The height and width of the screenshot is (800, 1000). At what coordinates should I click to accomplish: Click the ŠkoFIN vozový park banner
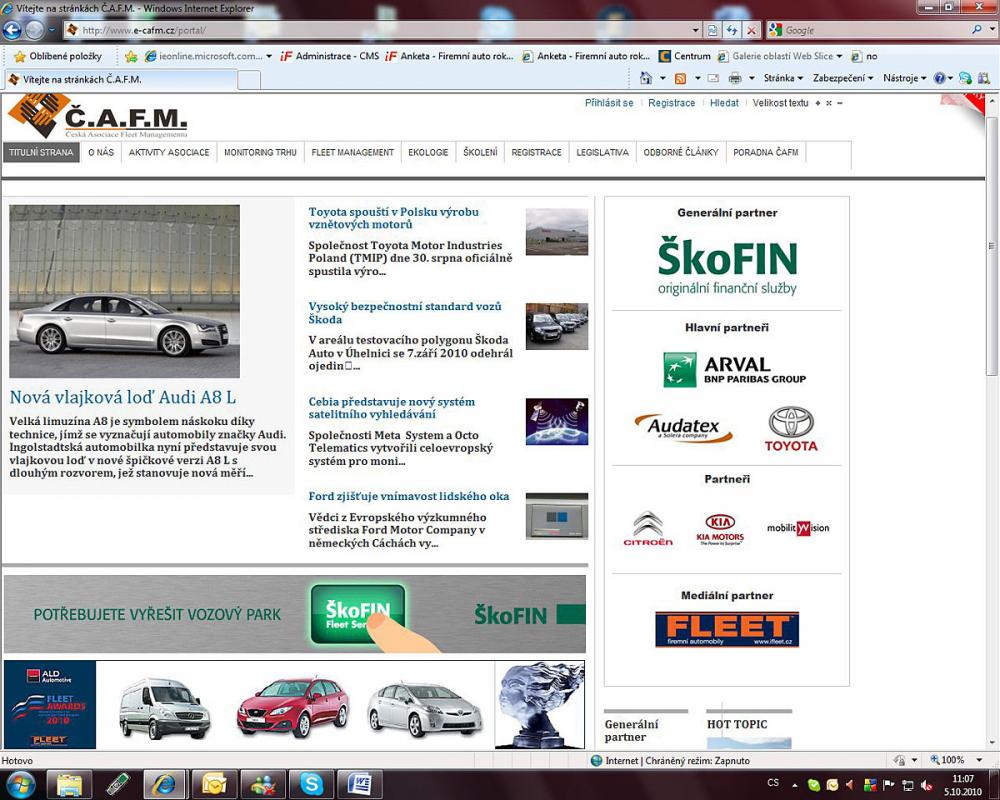[295, 614]
